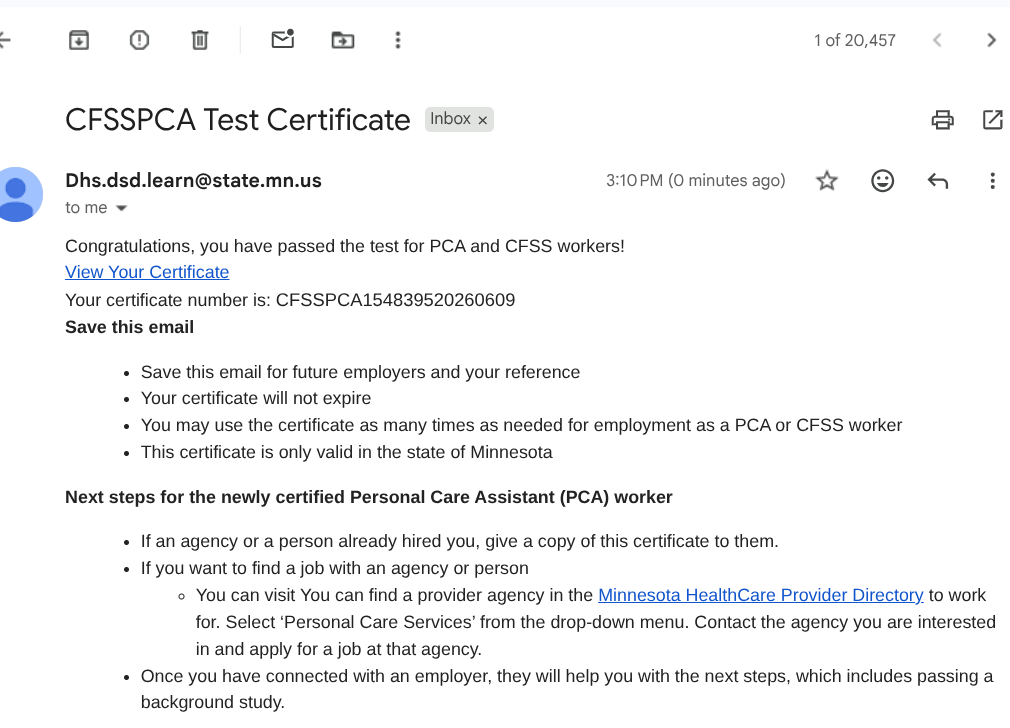1010x728 pixels.
Task: Click the sender's profile avatar
Action: point(18,195)
